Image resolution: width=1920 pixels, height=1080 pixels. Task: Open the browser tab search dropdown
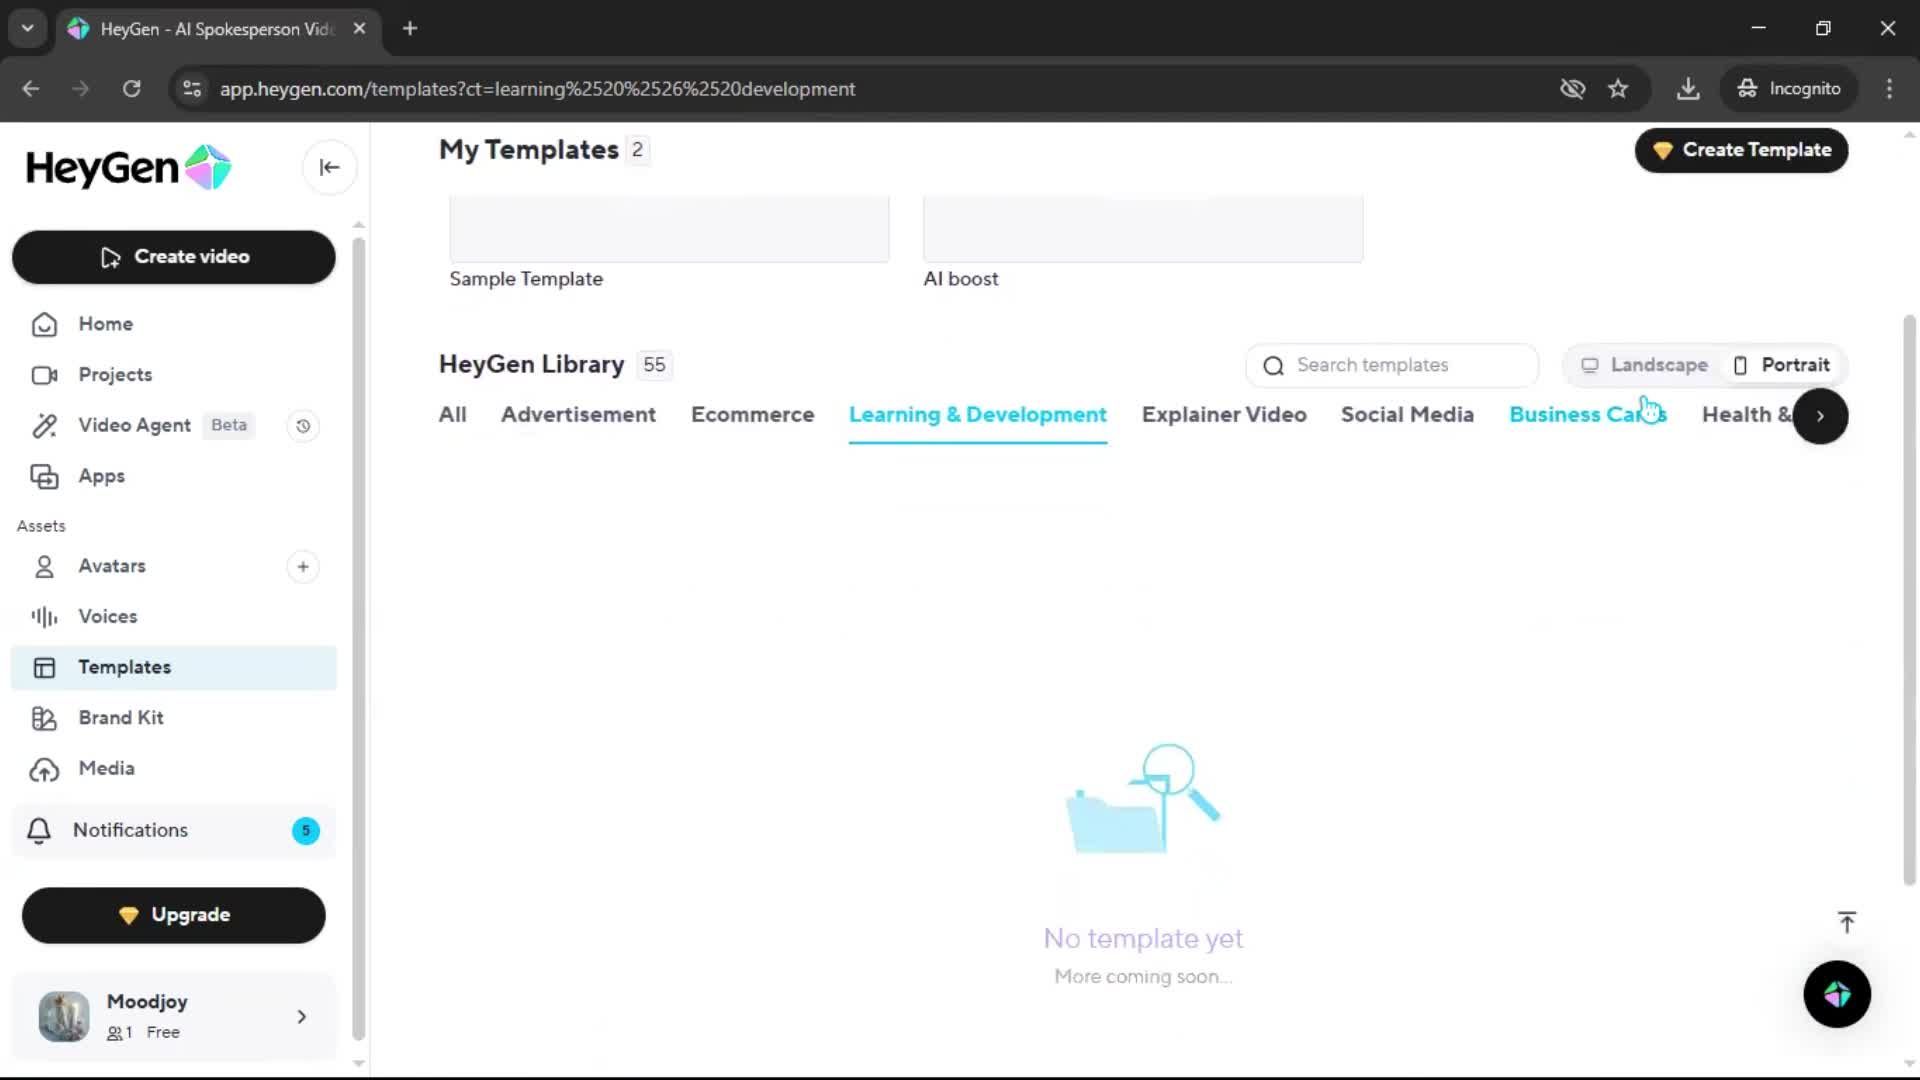27,28
